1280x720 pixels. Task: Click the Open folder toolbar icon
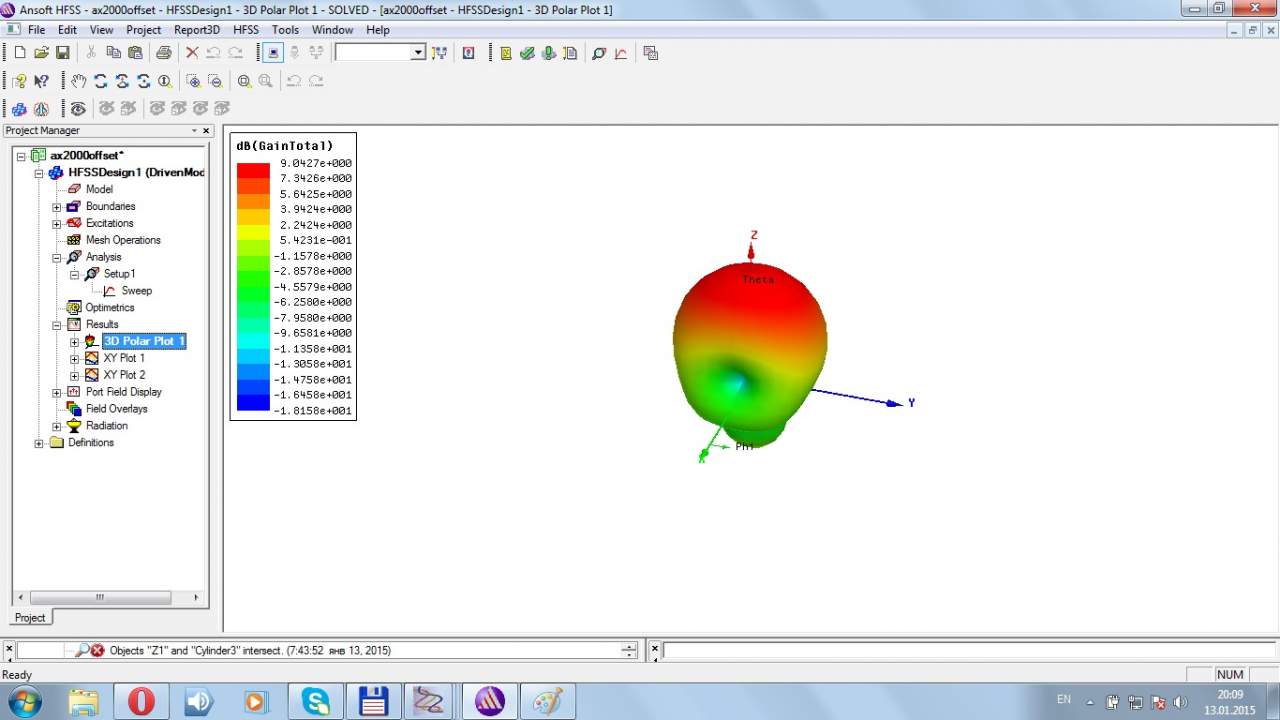coord(41,53)
